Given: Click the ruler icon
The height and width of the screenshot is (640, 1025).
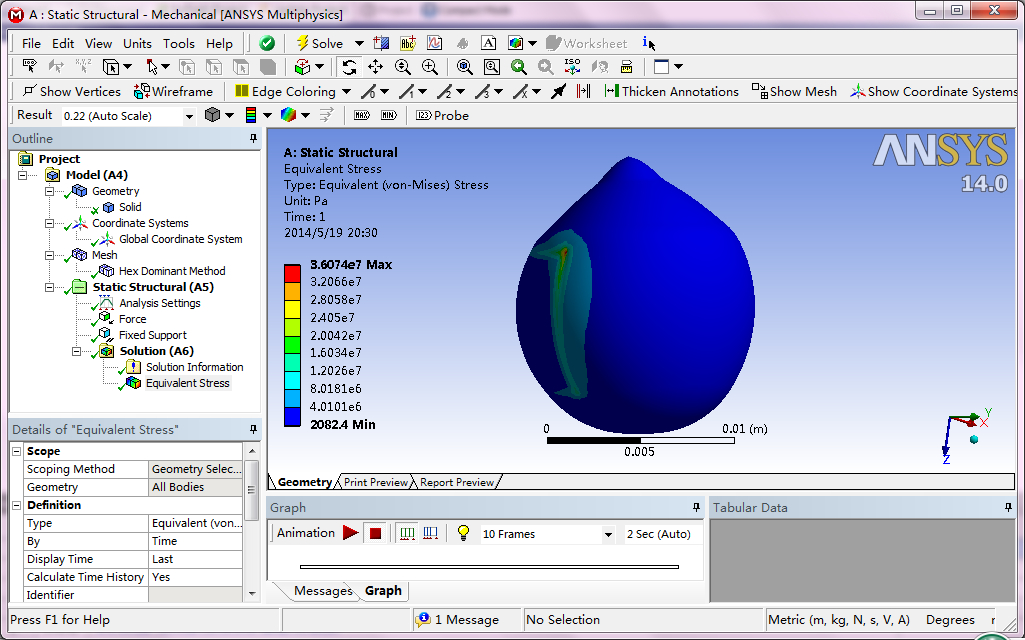Looking at the screenshot, I should click(626, 67).
